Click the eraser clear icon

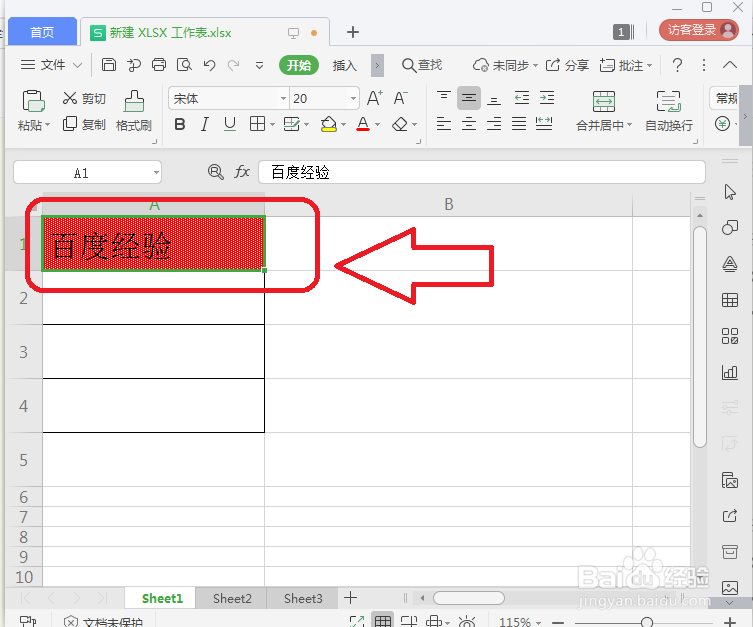400,124
